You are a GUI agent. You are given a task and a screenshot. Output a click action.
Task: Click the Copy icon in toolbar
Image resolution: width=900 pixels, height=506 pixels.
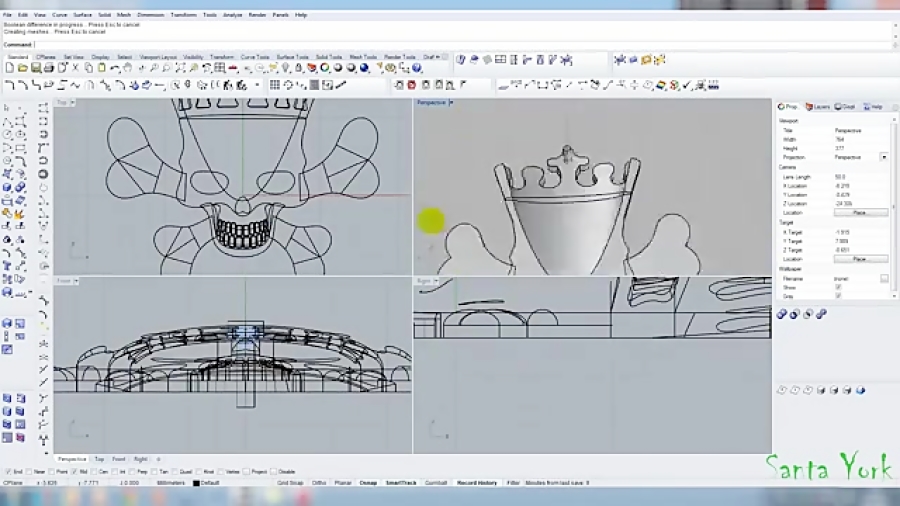88,68
